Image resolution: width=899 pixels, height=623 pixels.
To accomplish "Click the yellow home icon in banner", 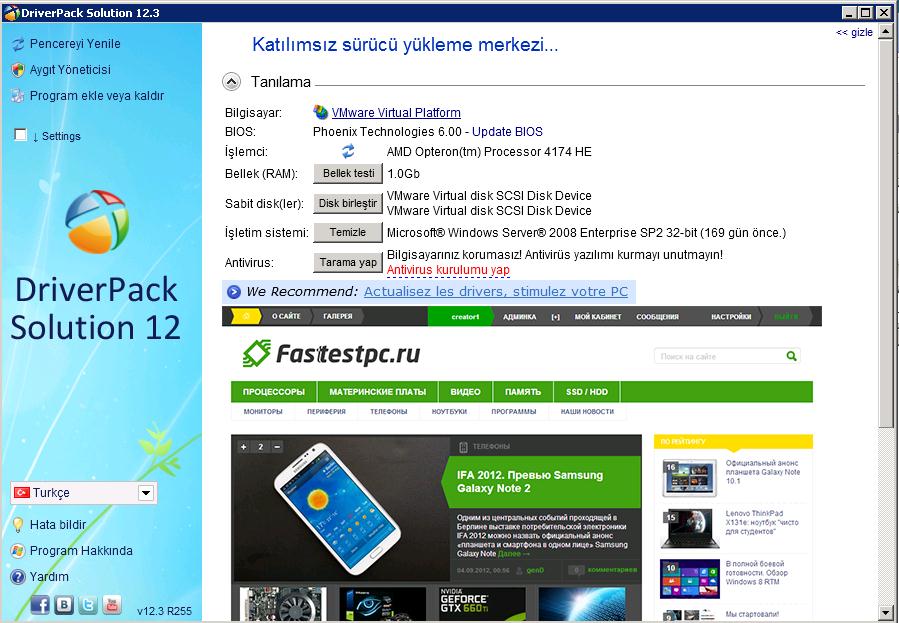I will click(x=246, y=316).
